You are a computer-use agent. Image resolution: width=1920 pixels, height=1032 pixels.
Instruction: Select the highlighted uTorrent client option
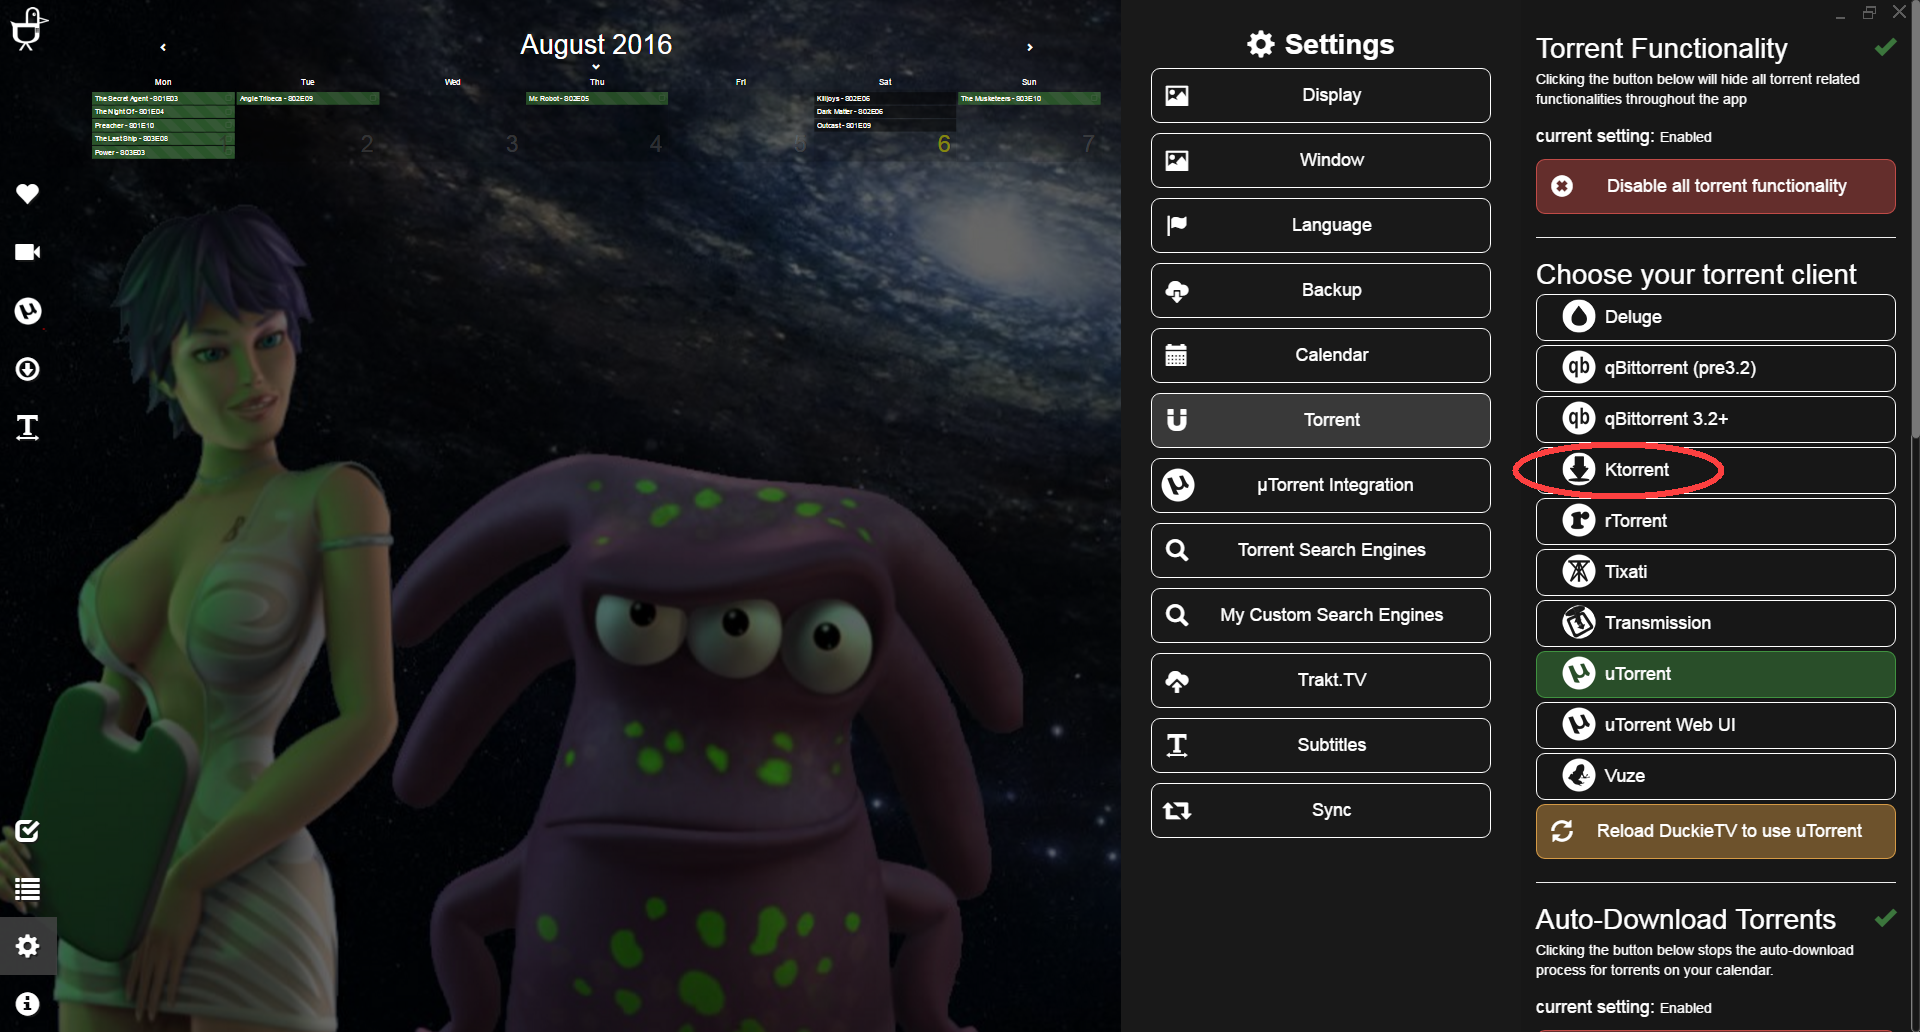1716,674
